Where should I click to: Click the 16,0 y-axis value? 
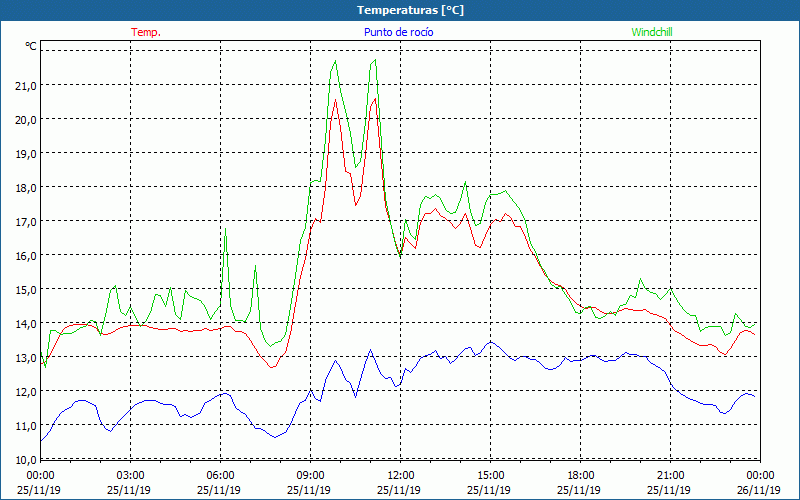click(26, 256)
